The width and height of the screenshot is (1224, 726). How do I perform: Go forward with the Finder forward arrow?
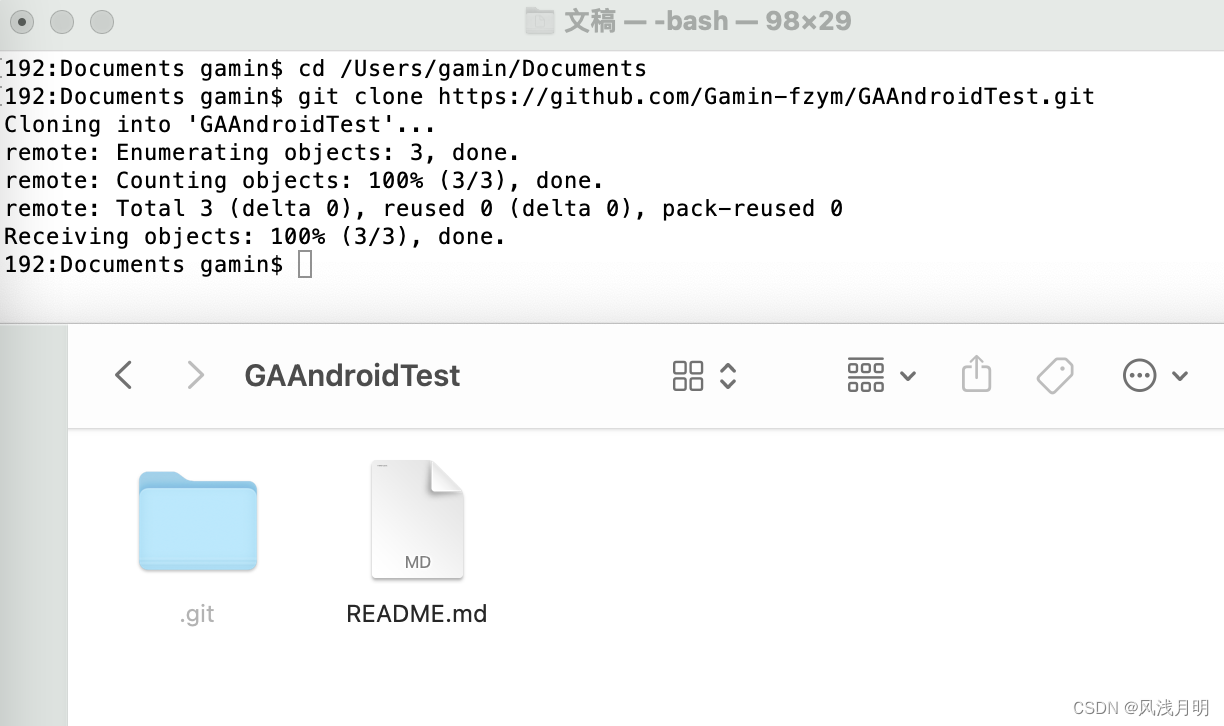196,375
